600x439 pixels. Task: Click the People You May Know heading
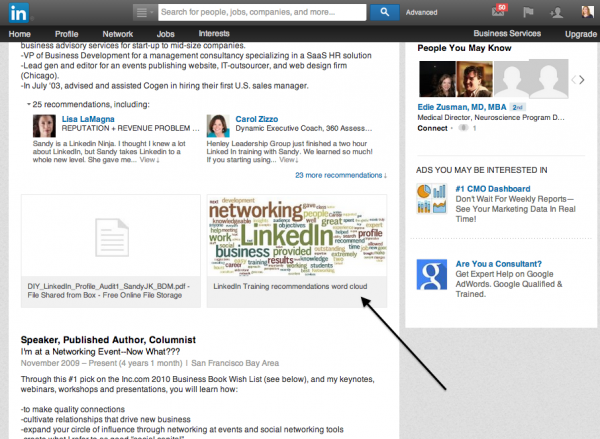pyautogui.click(x=464, y=48)
